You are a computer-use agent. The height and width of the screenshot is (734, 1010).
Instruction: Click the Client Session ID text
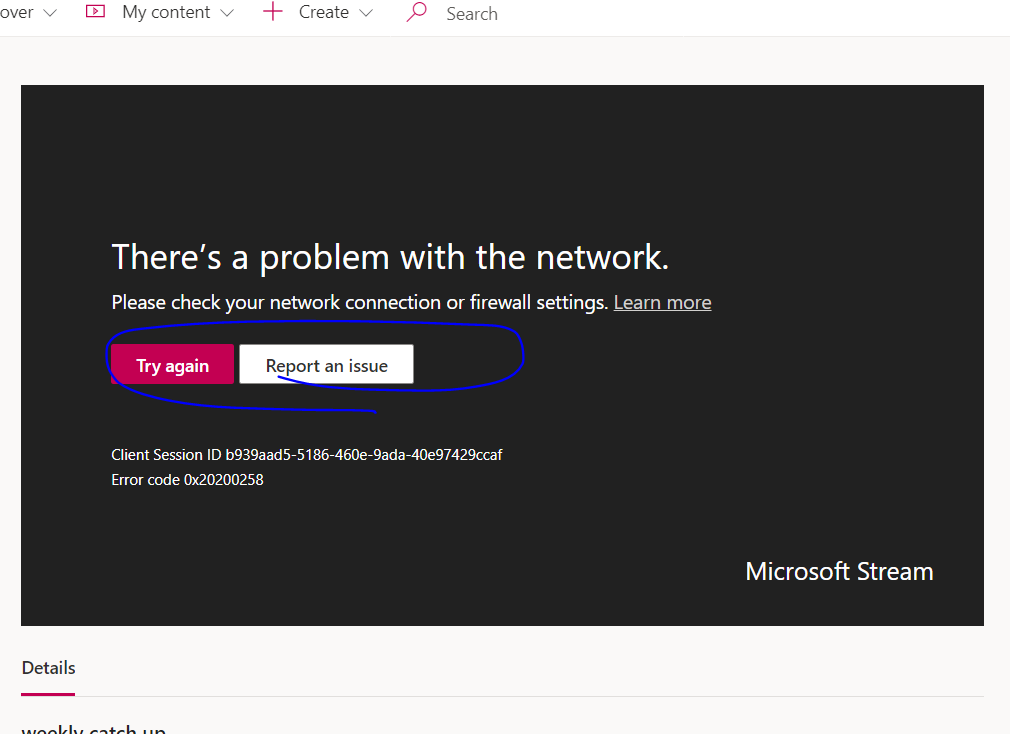[307, 455]
